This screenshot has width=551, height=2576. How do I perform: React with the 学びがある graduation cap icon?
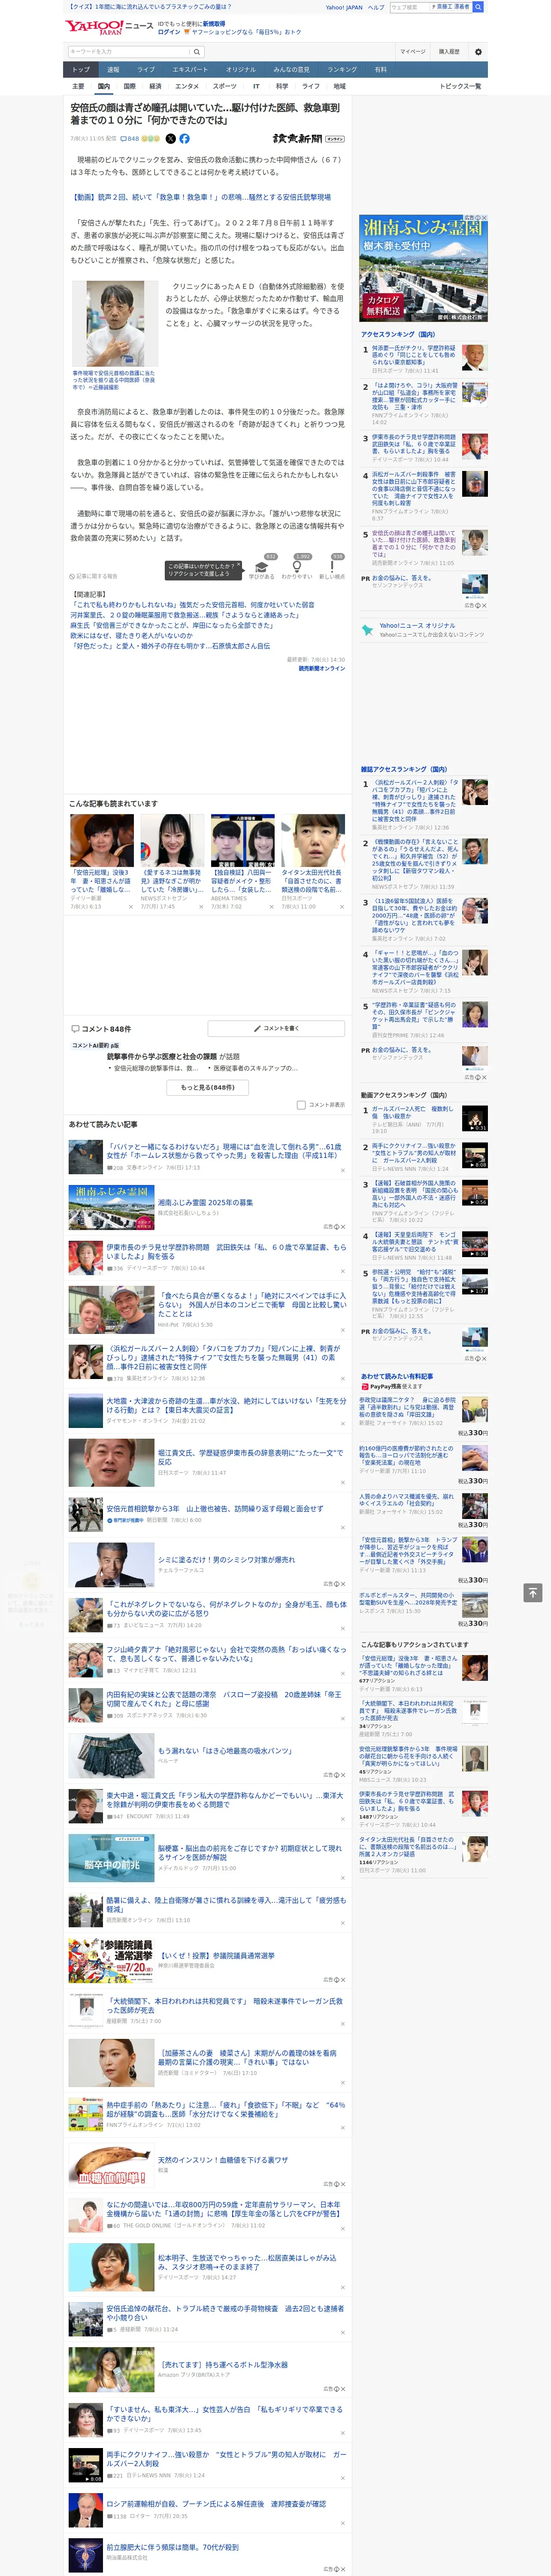262,567
